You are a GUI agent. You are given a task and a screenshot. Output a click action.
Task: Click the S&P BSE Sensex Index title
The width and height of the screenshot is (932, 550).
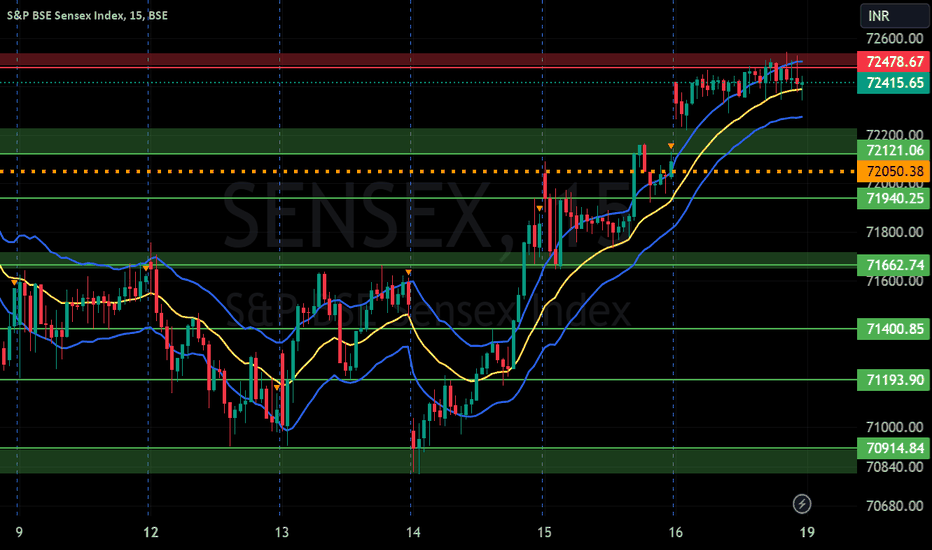(x=87, y=15)
